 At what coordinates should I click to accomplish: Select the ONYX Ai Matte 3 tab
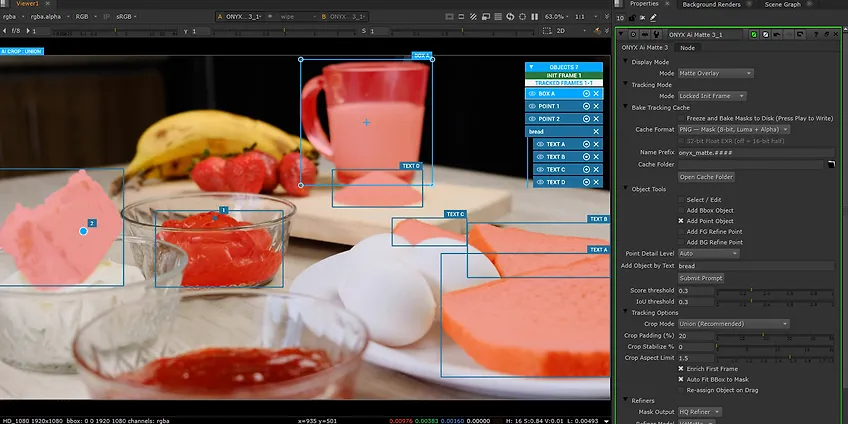coord(645,48)
